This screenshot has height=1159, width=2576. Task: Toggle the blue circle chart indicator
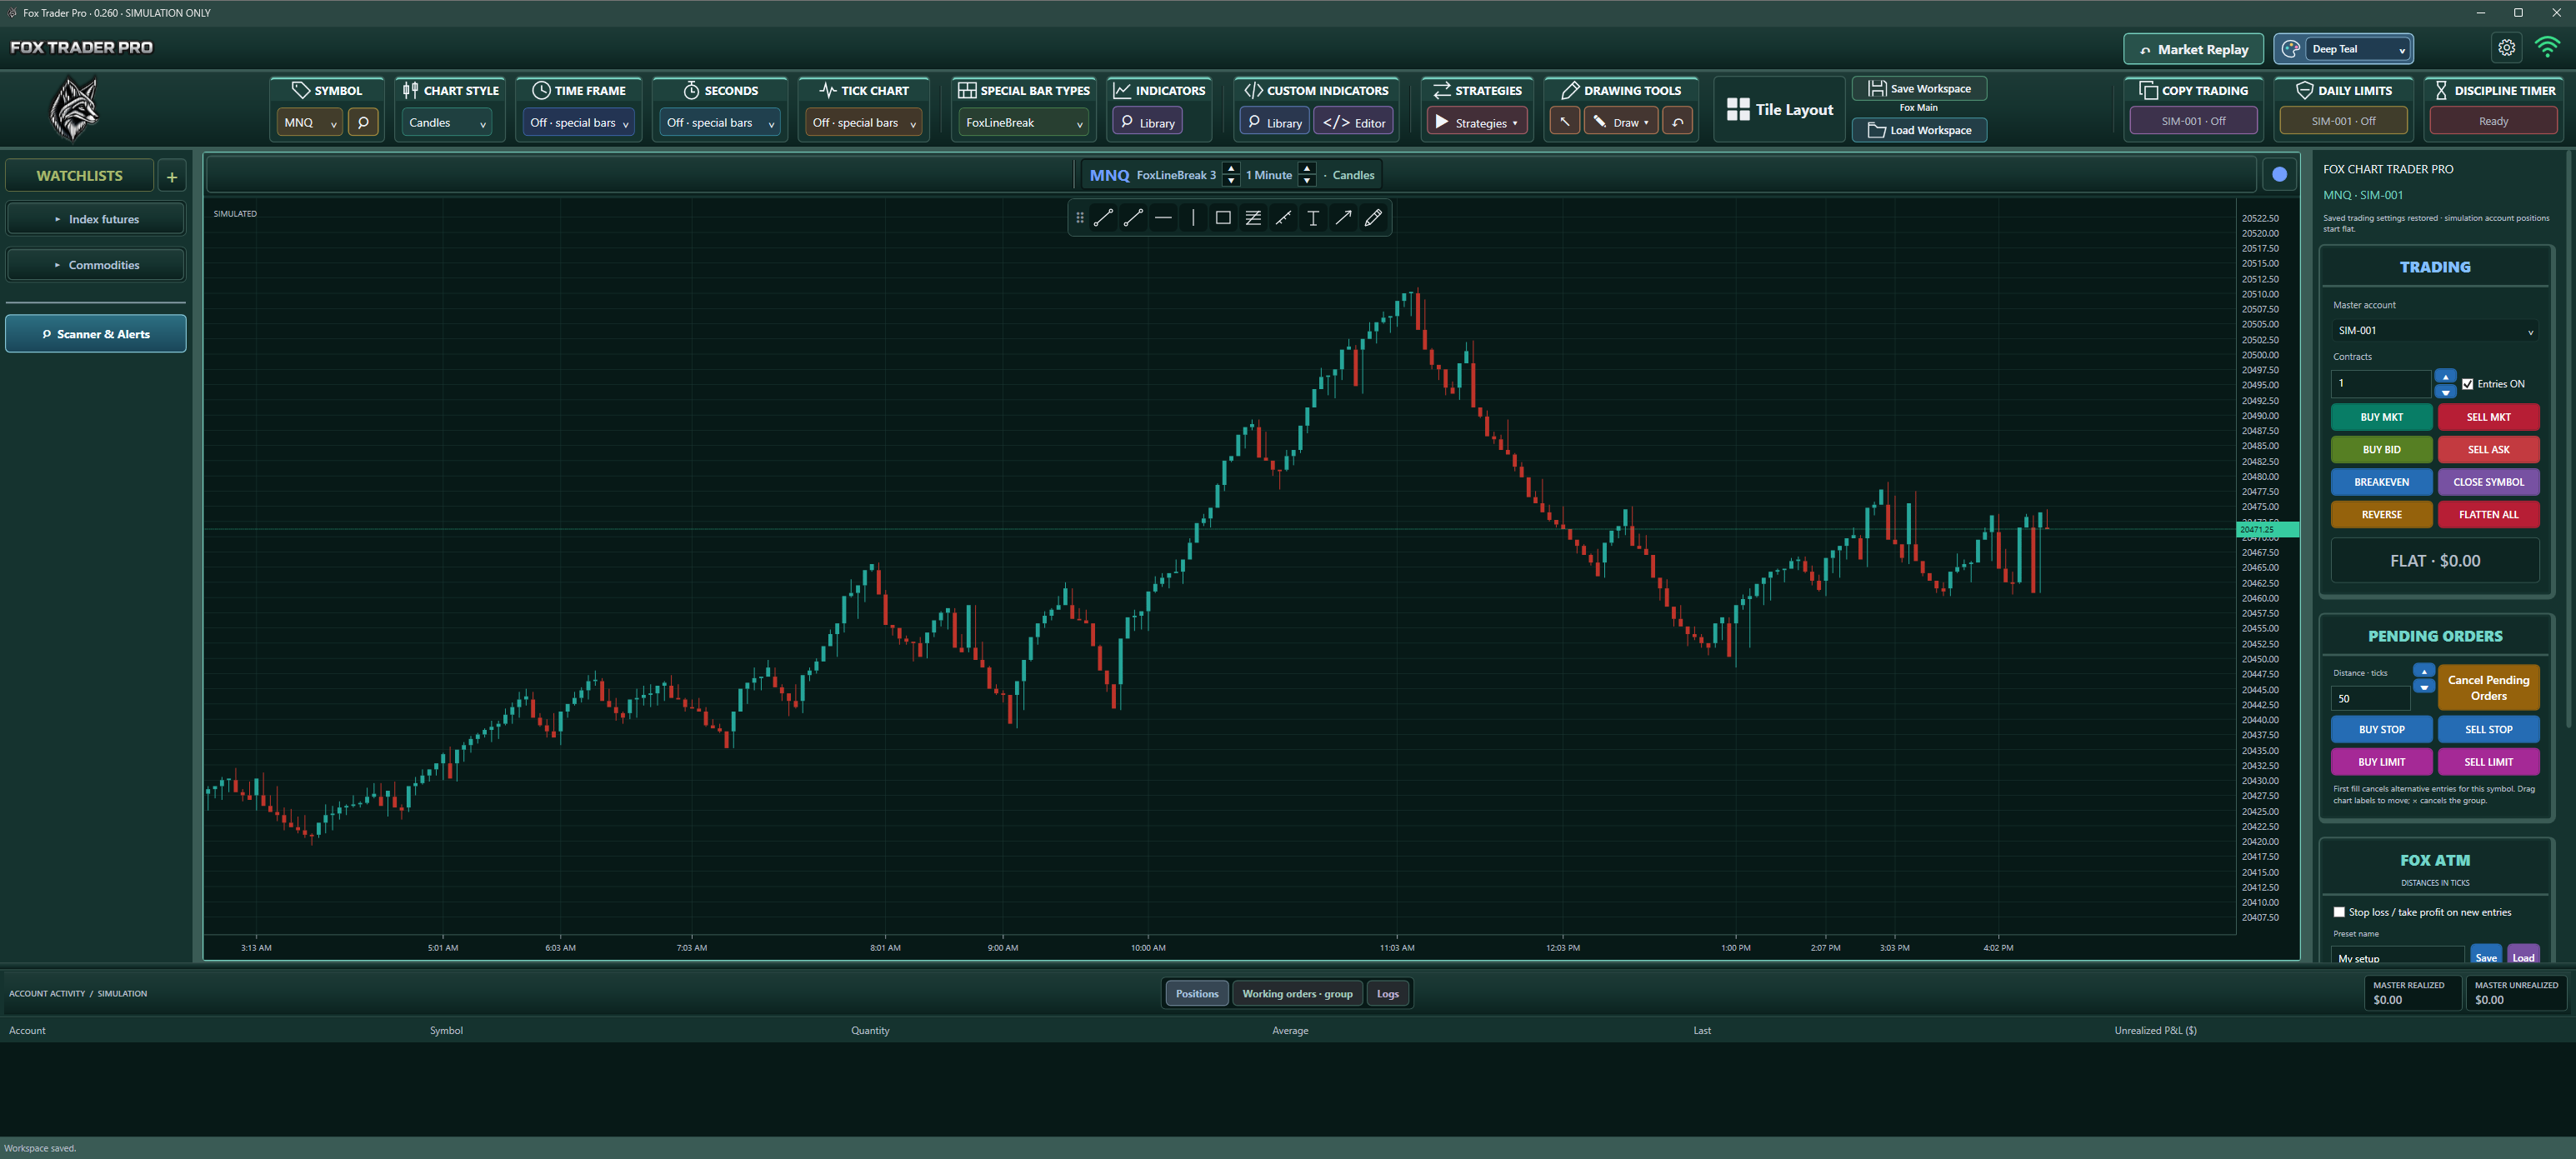tap(2279, 174)
